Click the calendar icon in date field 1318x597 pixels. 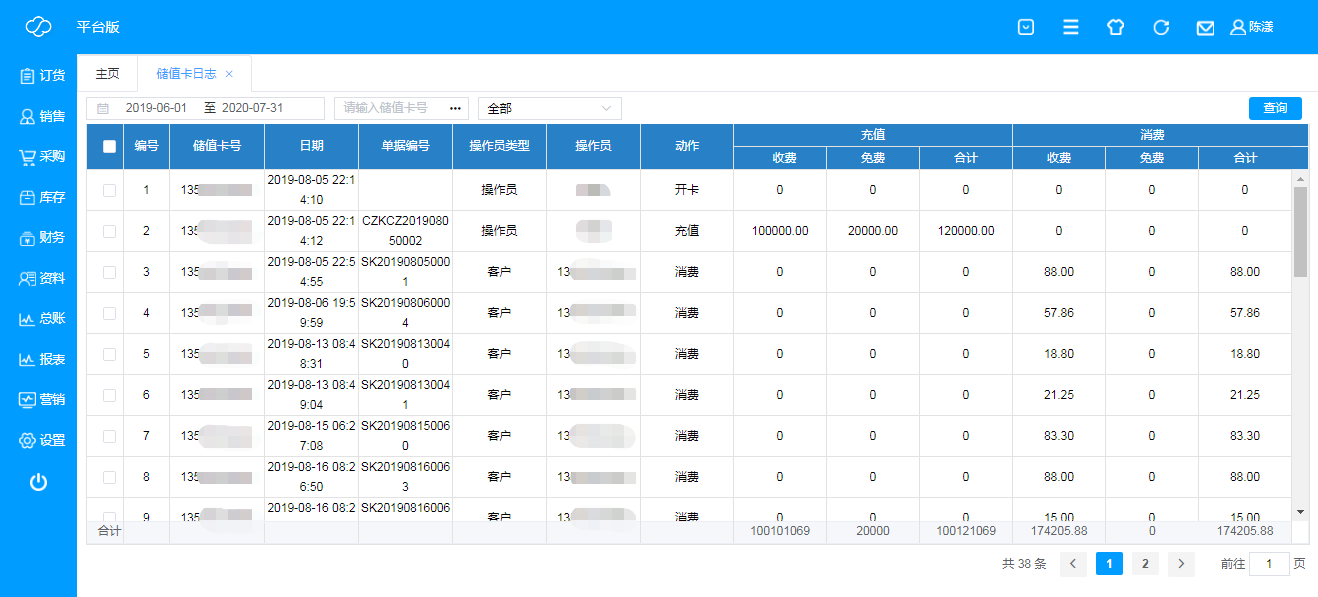click(x=103, y=108)
